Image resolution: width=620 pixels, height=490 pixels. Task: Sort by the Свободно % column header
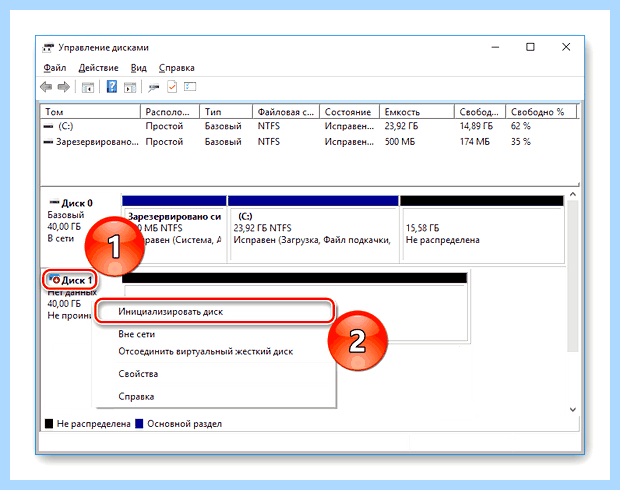pyautogui.click(x=541, y=112)
